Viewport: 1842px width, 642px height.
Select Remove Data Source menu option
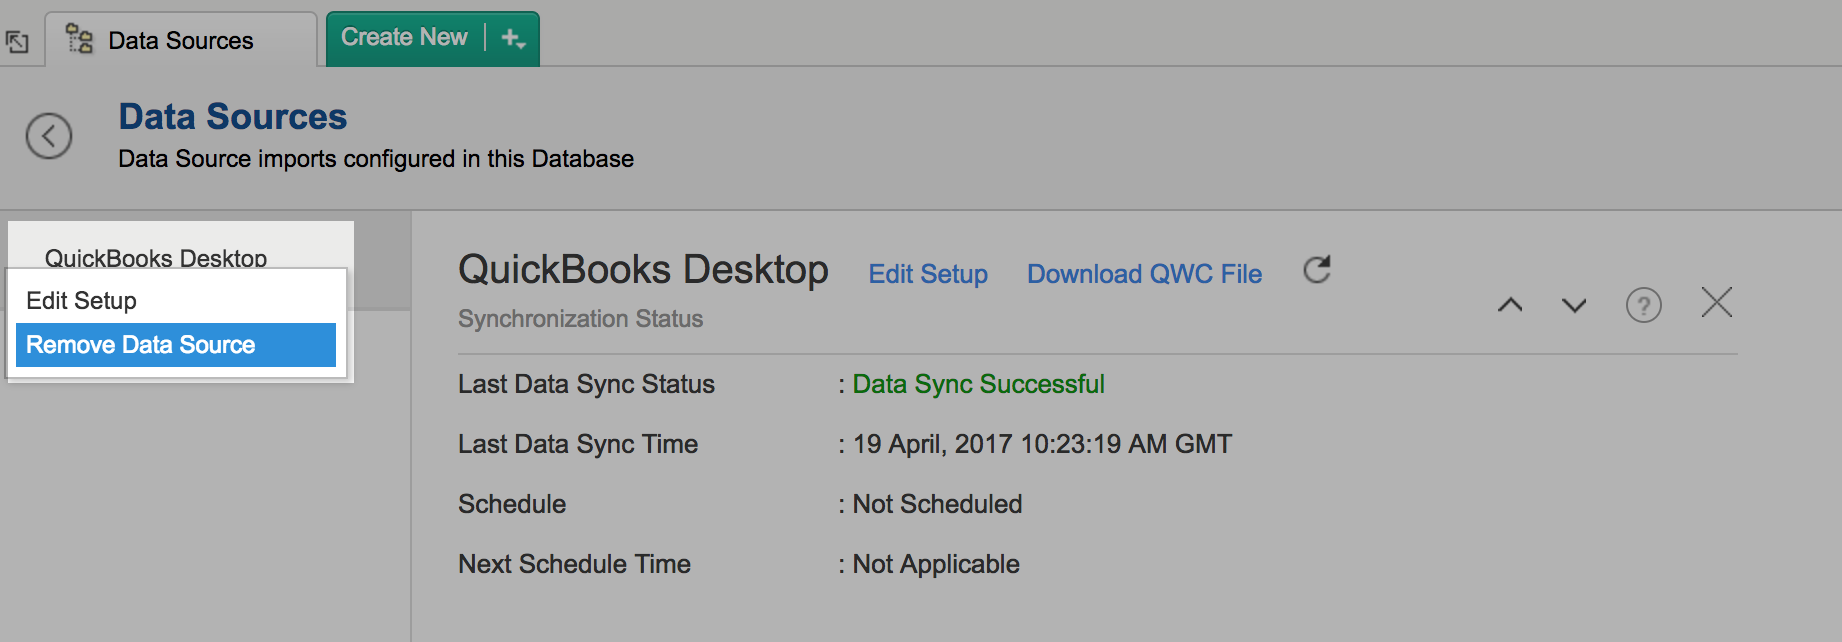[141, 345]
